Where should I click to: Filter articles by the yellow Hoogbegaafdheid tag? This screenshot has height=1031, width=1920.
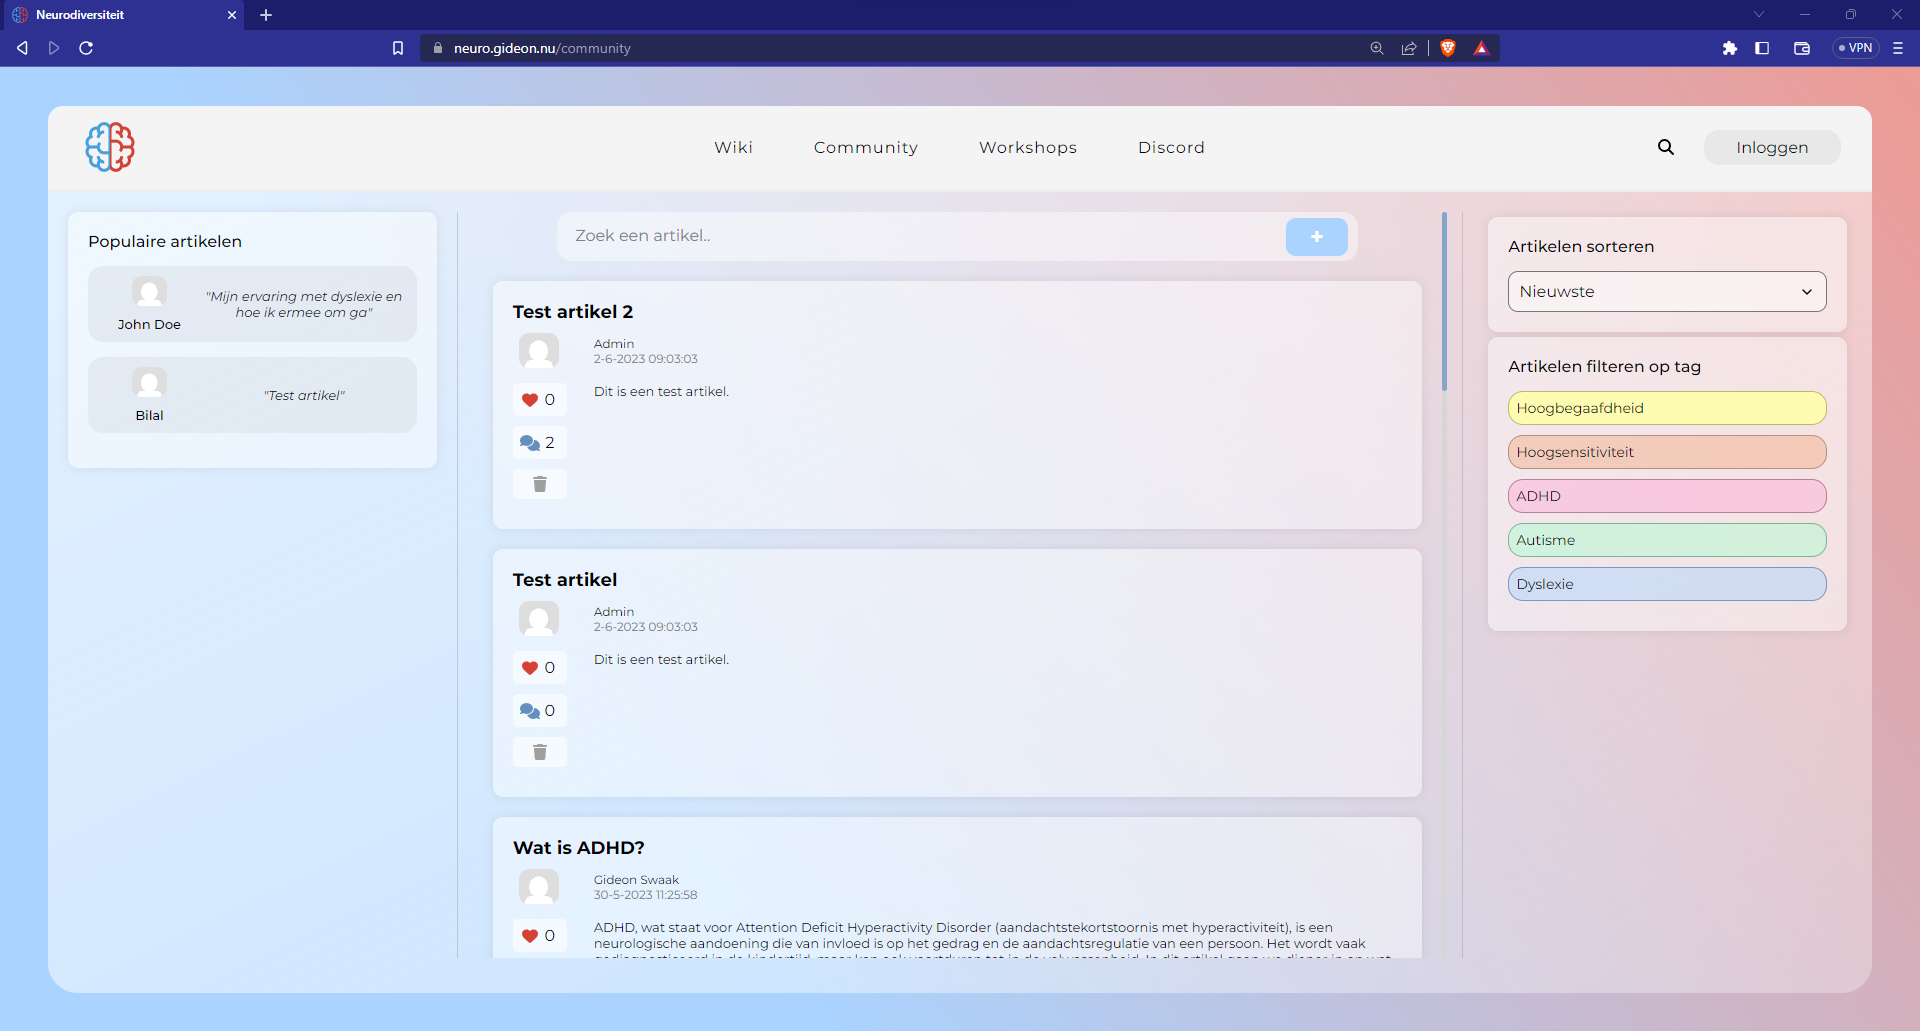pos(1666,408)
